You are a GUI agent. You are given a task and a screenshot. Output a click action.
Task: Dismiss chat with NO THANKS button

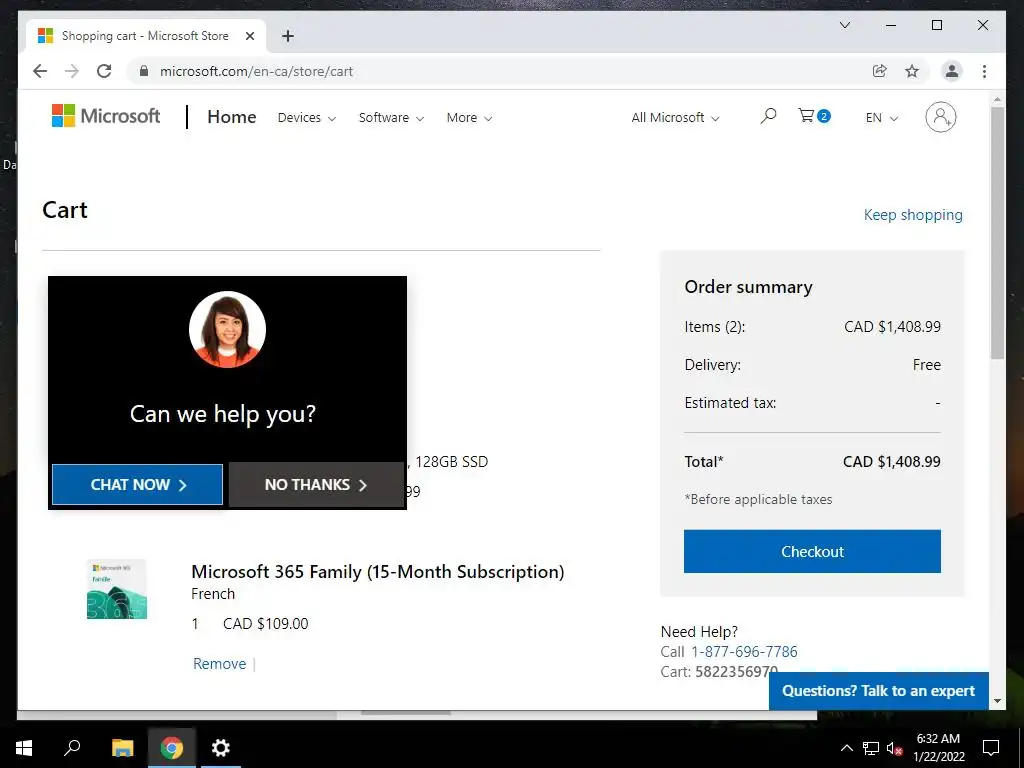tap(316, 485)
